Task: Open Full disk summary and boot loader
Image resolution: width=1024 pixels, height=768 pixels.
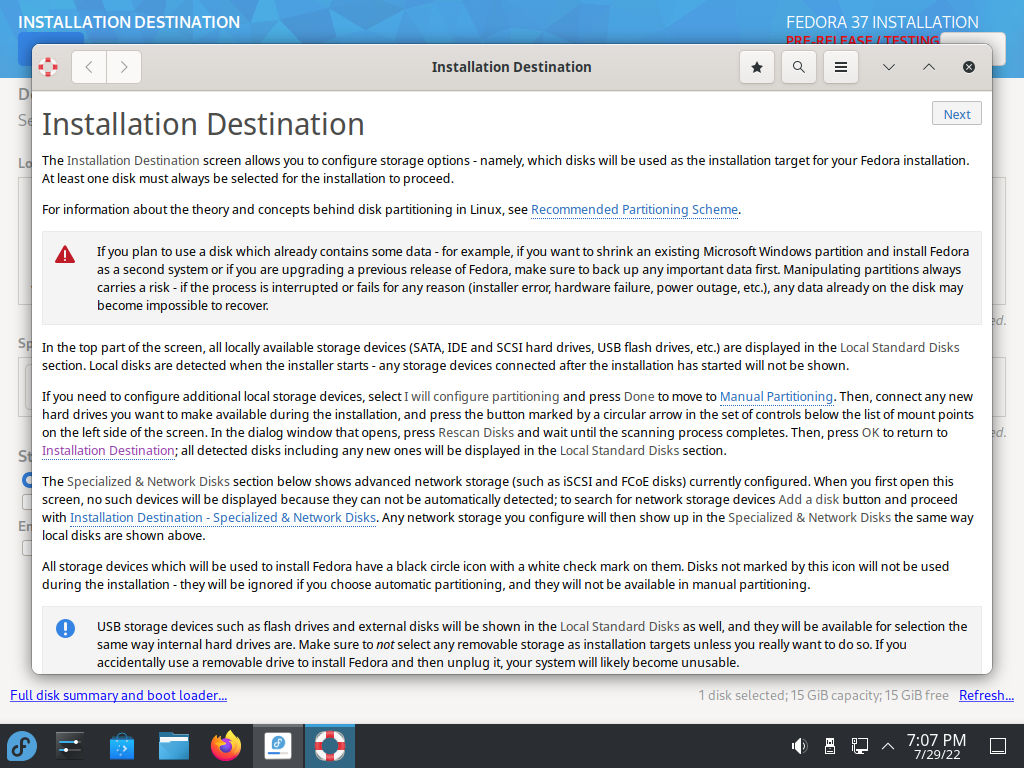Action: (x=118, y=696)
